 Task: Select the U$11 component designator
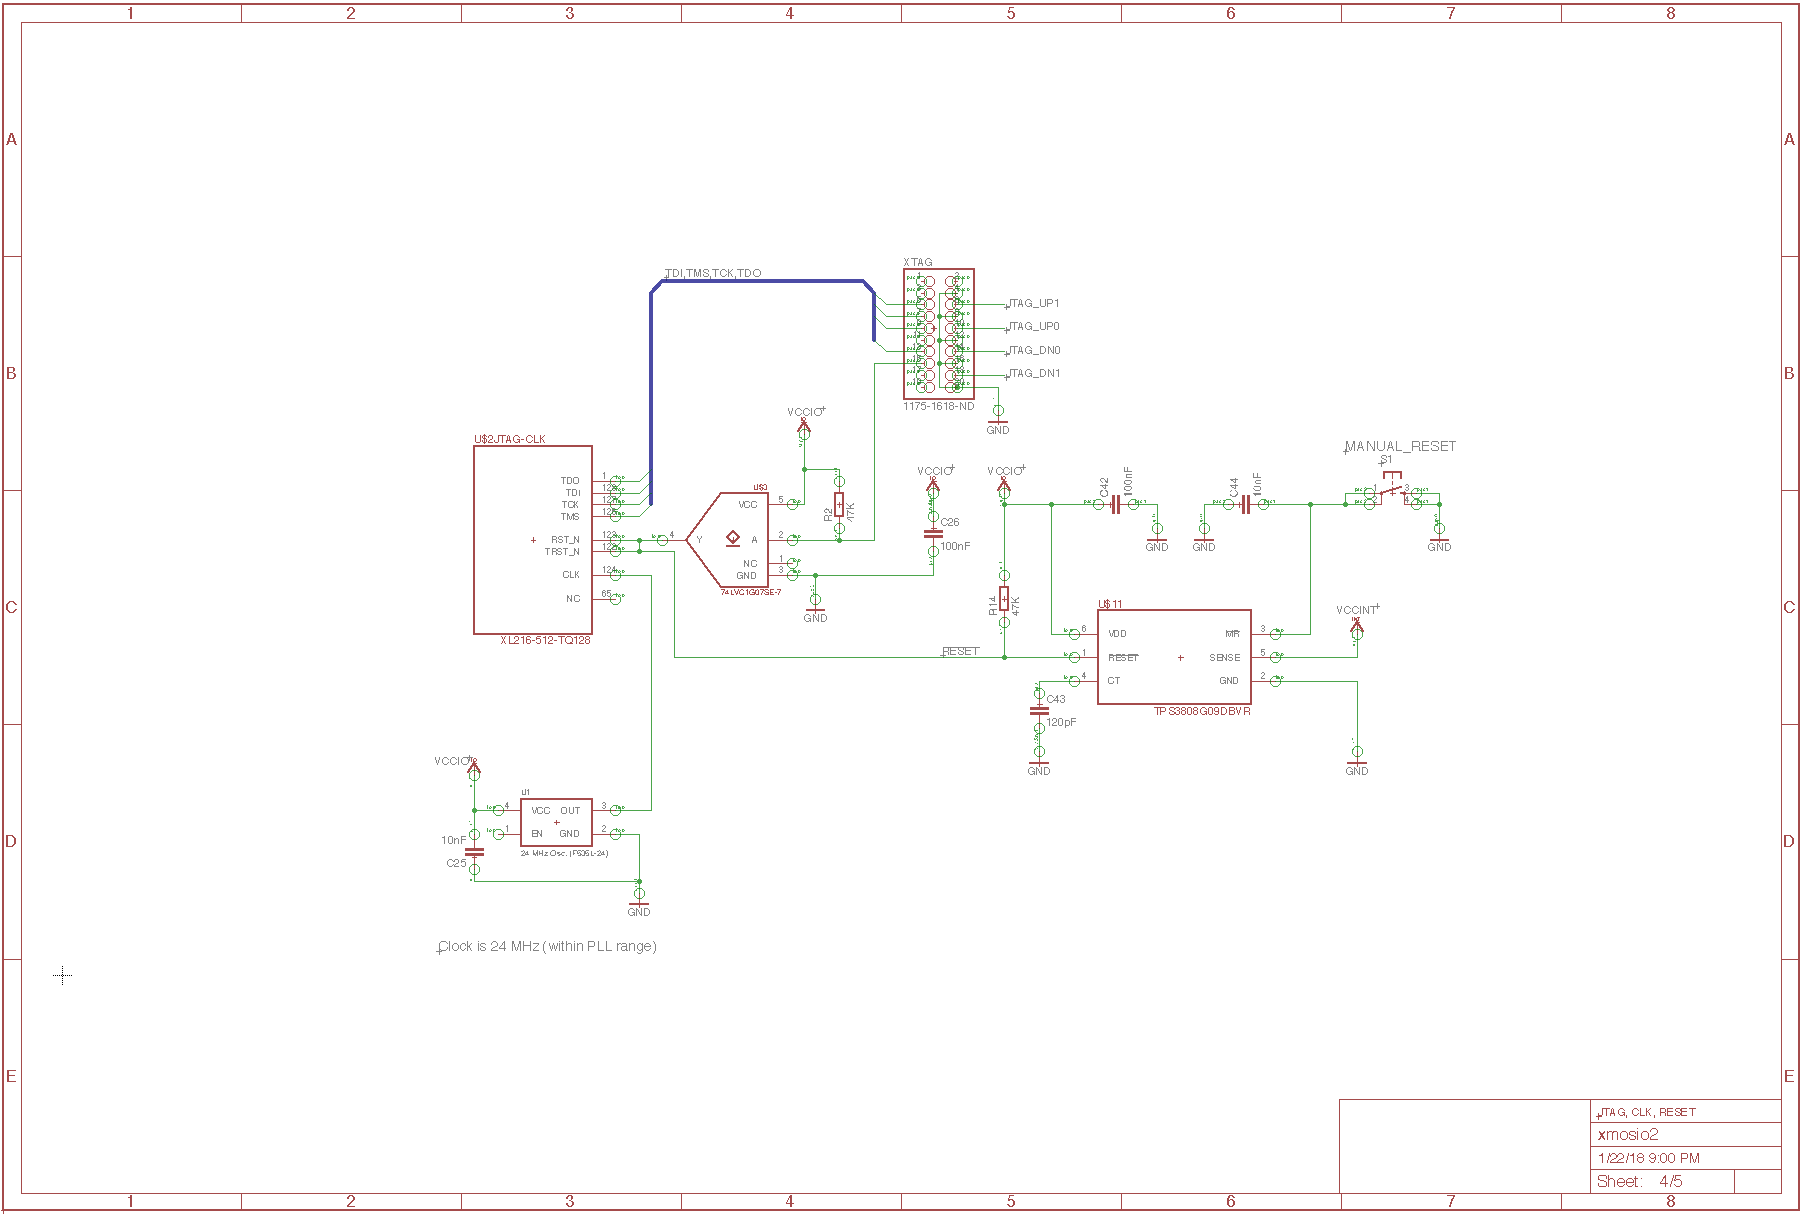(x=1110, y=604)
